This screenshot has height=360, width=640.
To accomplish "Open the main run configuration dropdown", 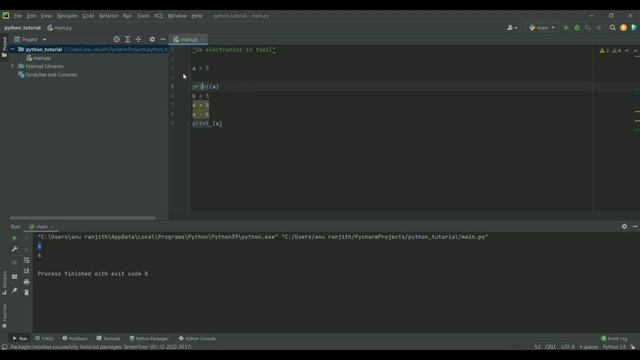I will tap(542, 28).
